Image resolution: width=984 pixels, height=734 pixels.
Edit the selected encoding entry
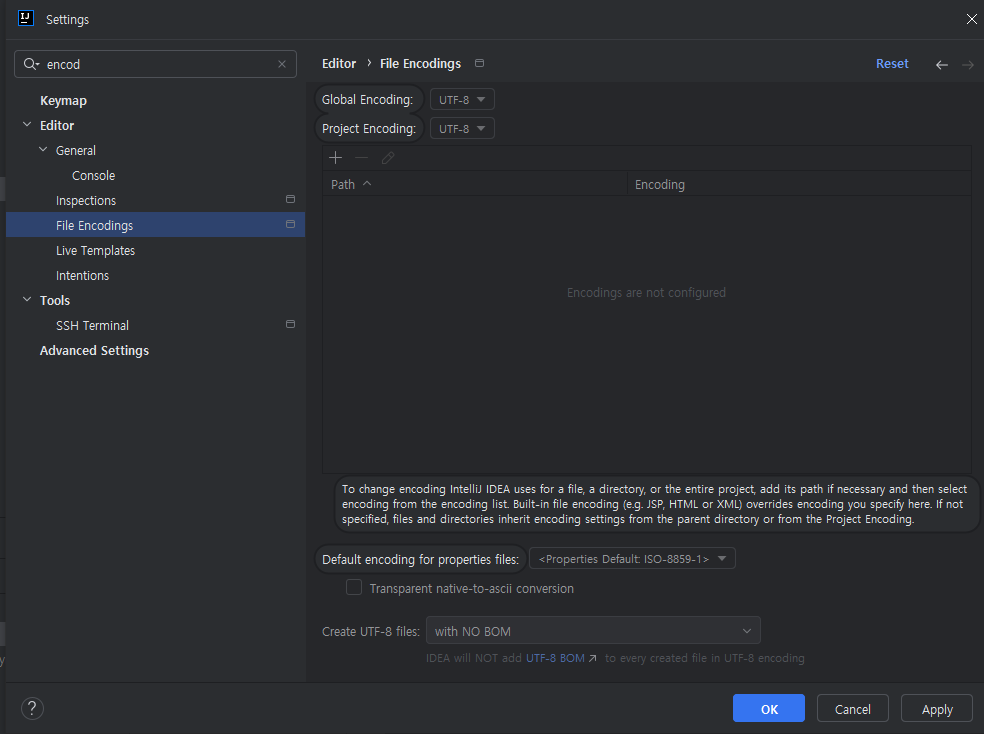tap(388, 158)
